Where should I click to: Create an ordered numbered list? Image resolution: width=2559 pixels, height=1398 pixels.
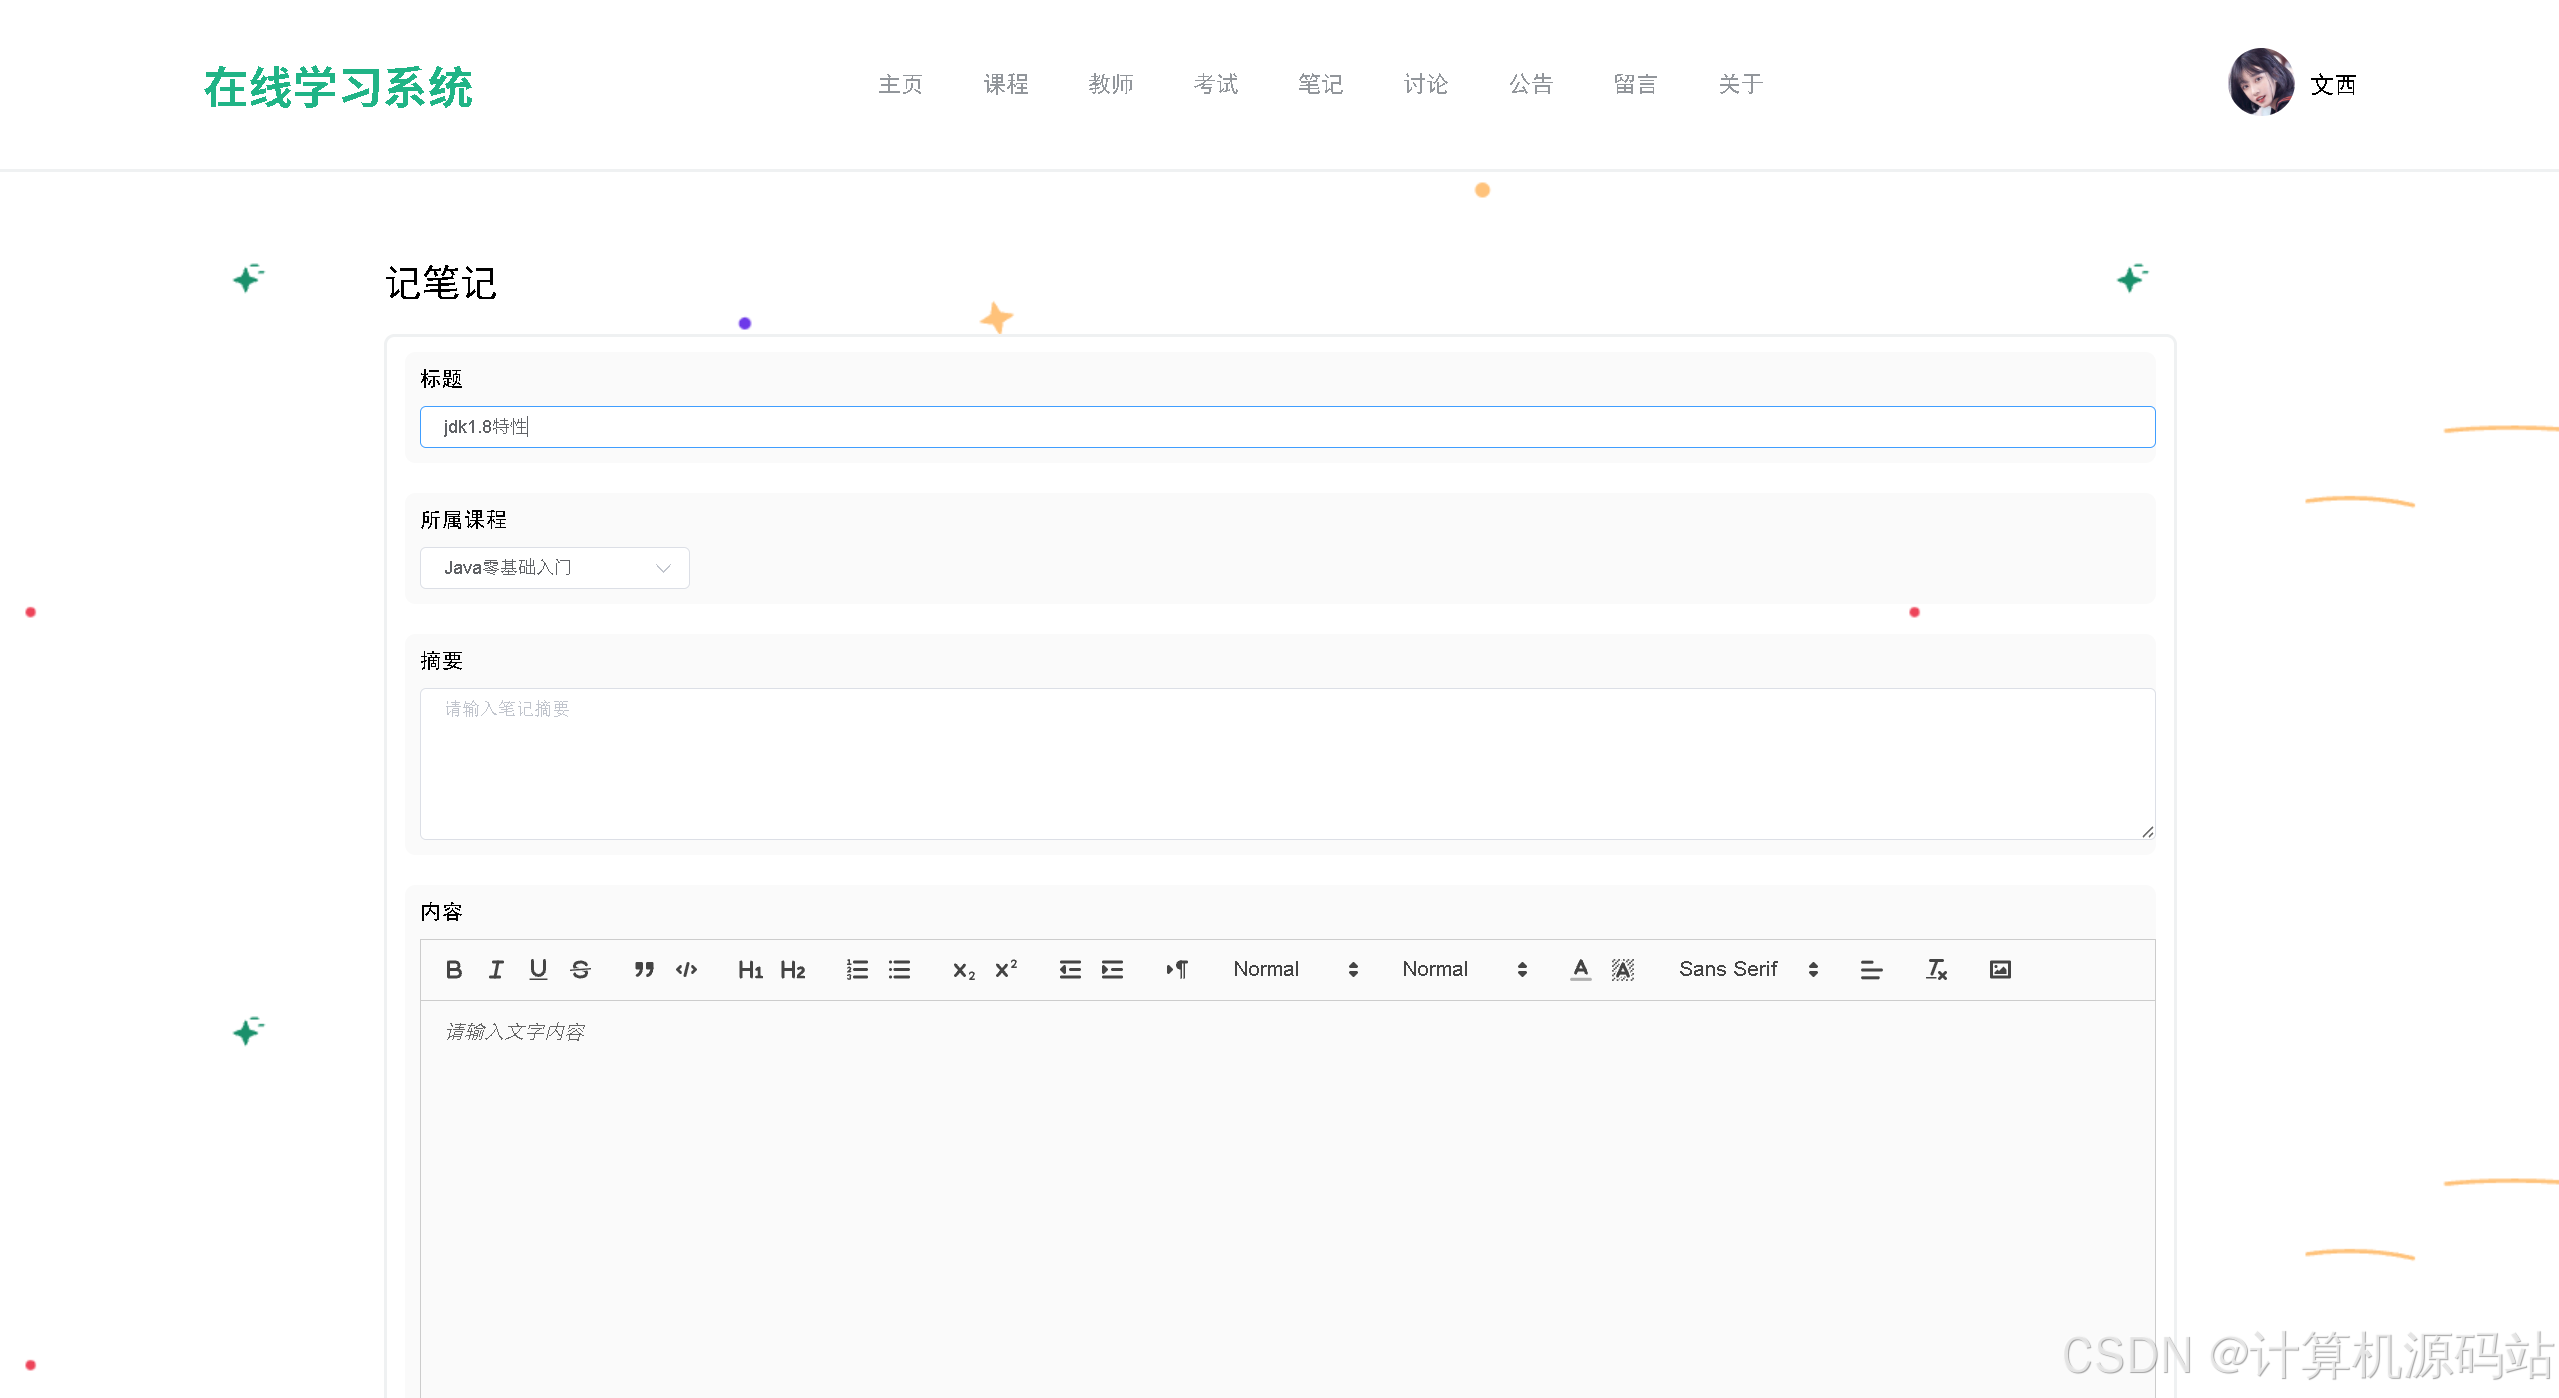tap(857, 969)
